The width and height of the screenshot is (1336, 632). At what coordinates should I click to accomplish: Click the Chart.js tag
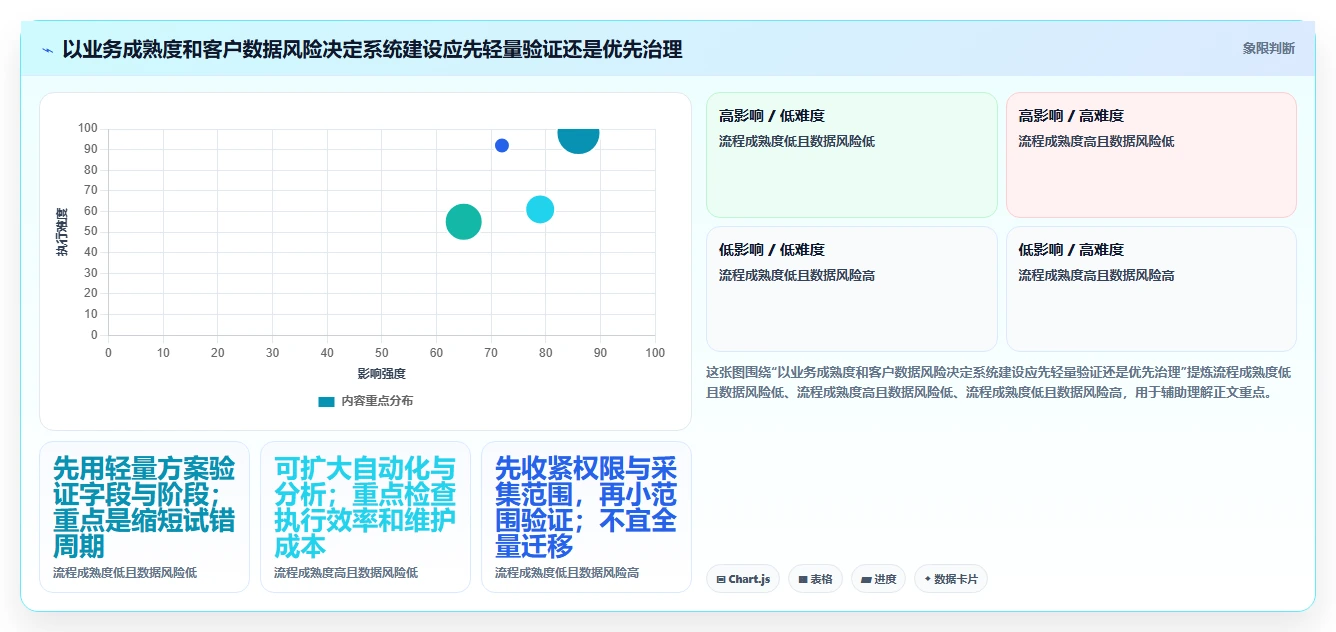[743, 579]
